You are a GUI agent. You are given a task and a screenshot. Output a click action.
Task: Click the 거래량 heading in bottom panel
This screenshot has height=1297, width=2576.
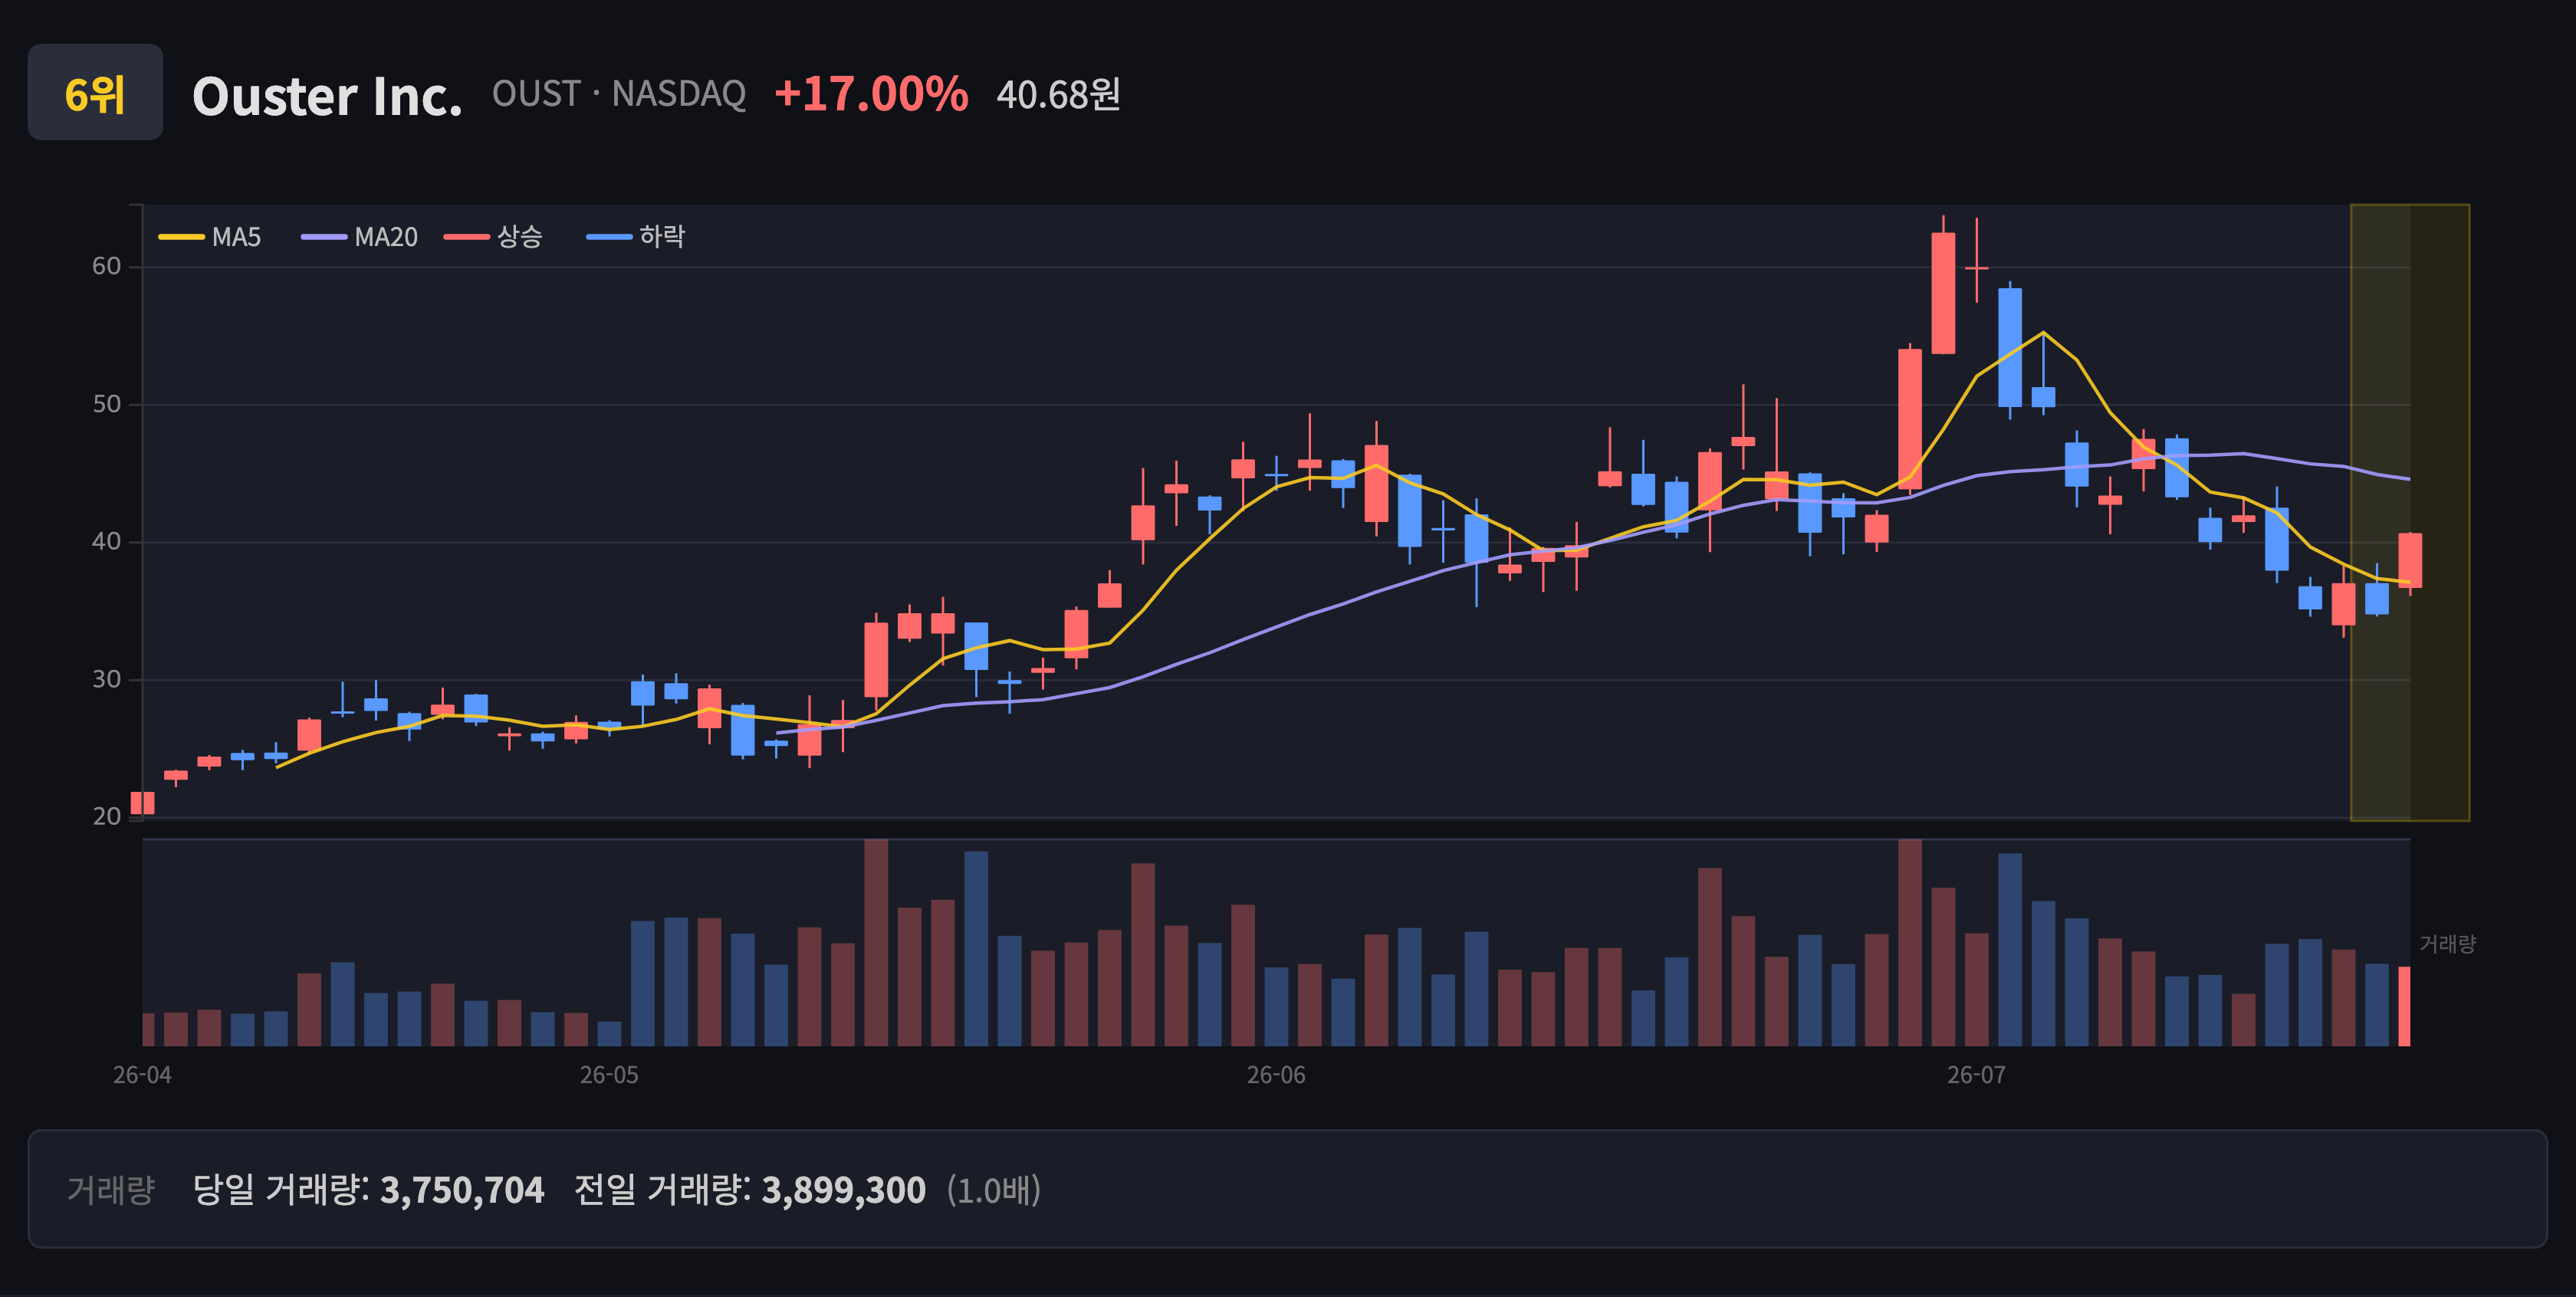(110, 1189)
